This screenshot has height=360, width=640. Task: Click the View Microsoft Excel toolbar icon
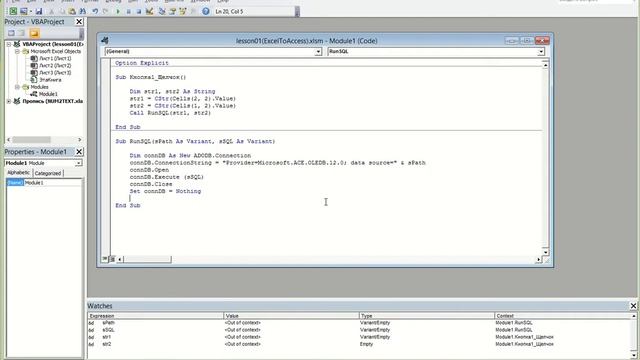pos(13,11)
